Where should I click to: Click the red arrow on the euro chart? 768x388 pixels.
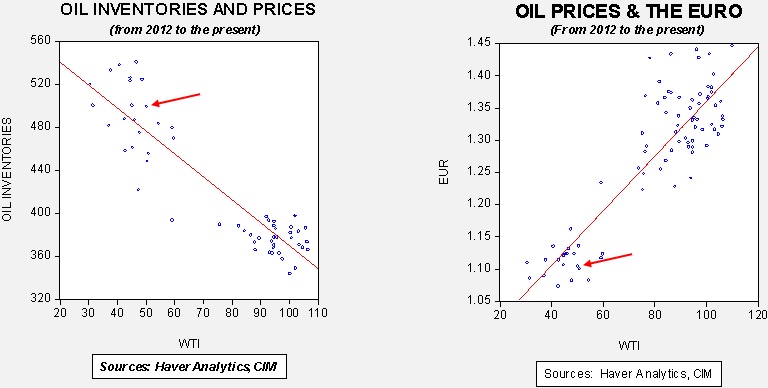[x=608, y=260]
